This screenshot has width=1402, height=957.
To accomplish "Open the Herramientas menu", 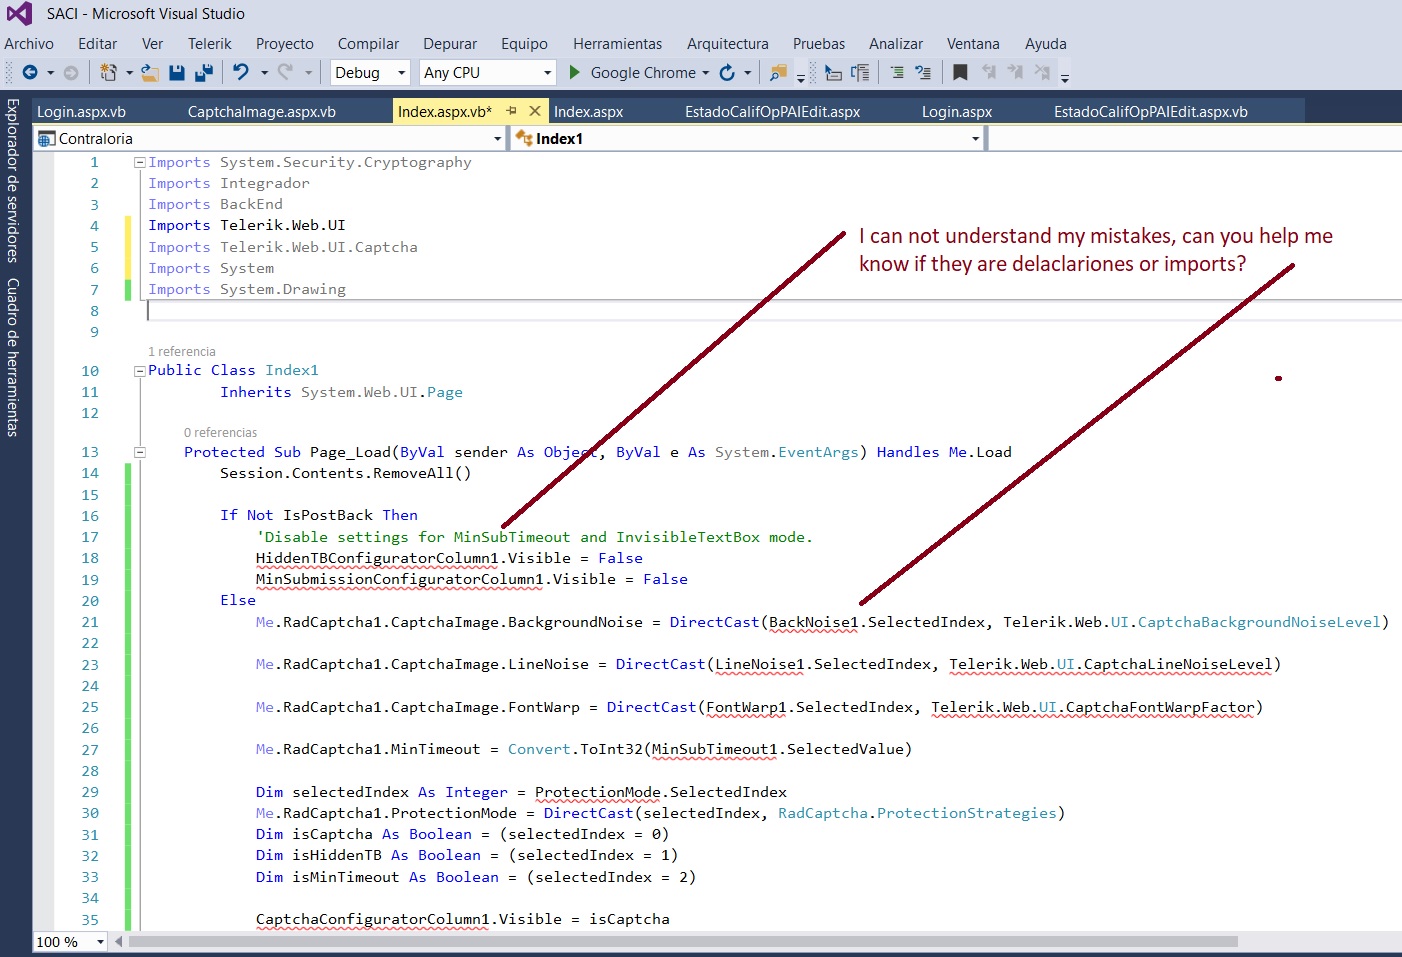I will click(x=617, y=44).
